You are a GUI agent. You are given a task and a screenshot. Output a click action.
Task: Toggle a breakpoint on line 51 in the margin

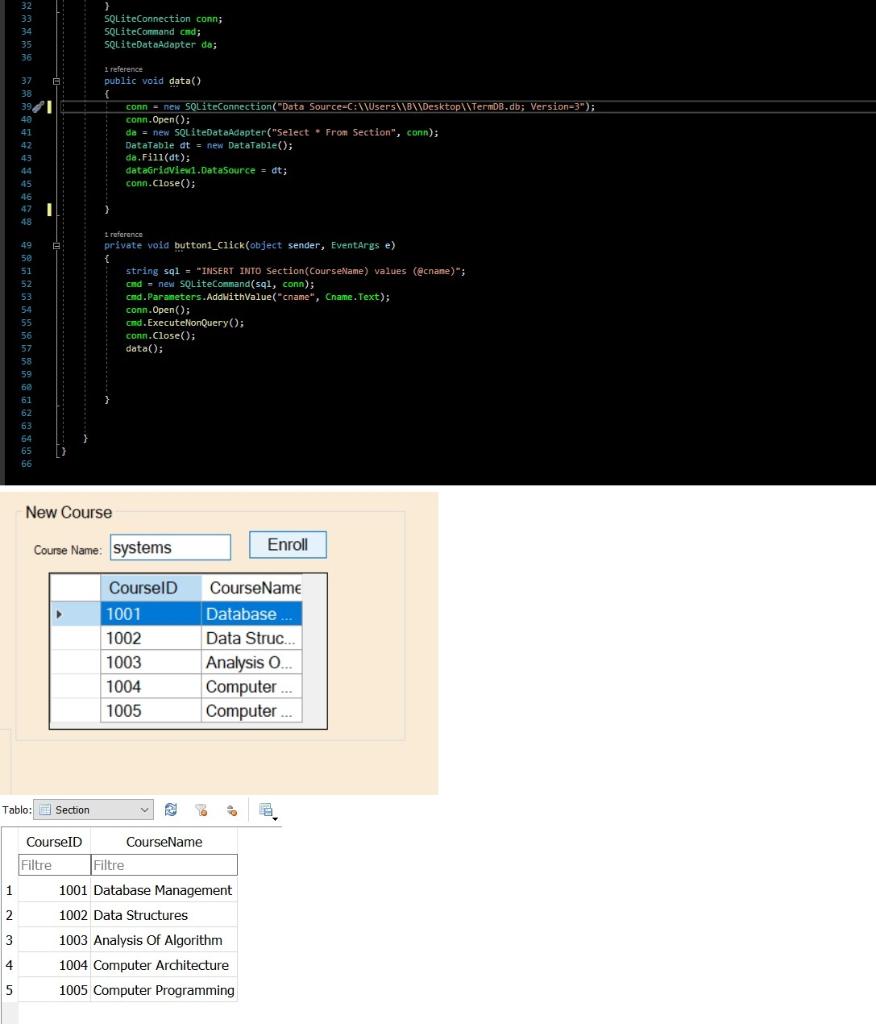point(12,270)
